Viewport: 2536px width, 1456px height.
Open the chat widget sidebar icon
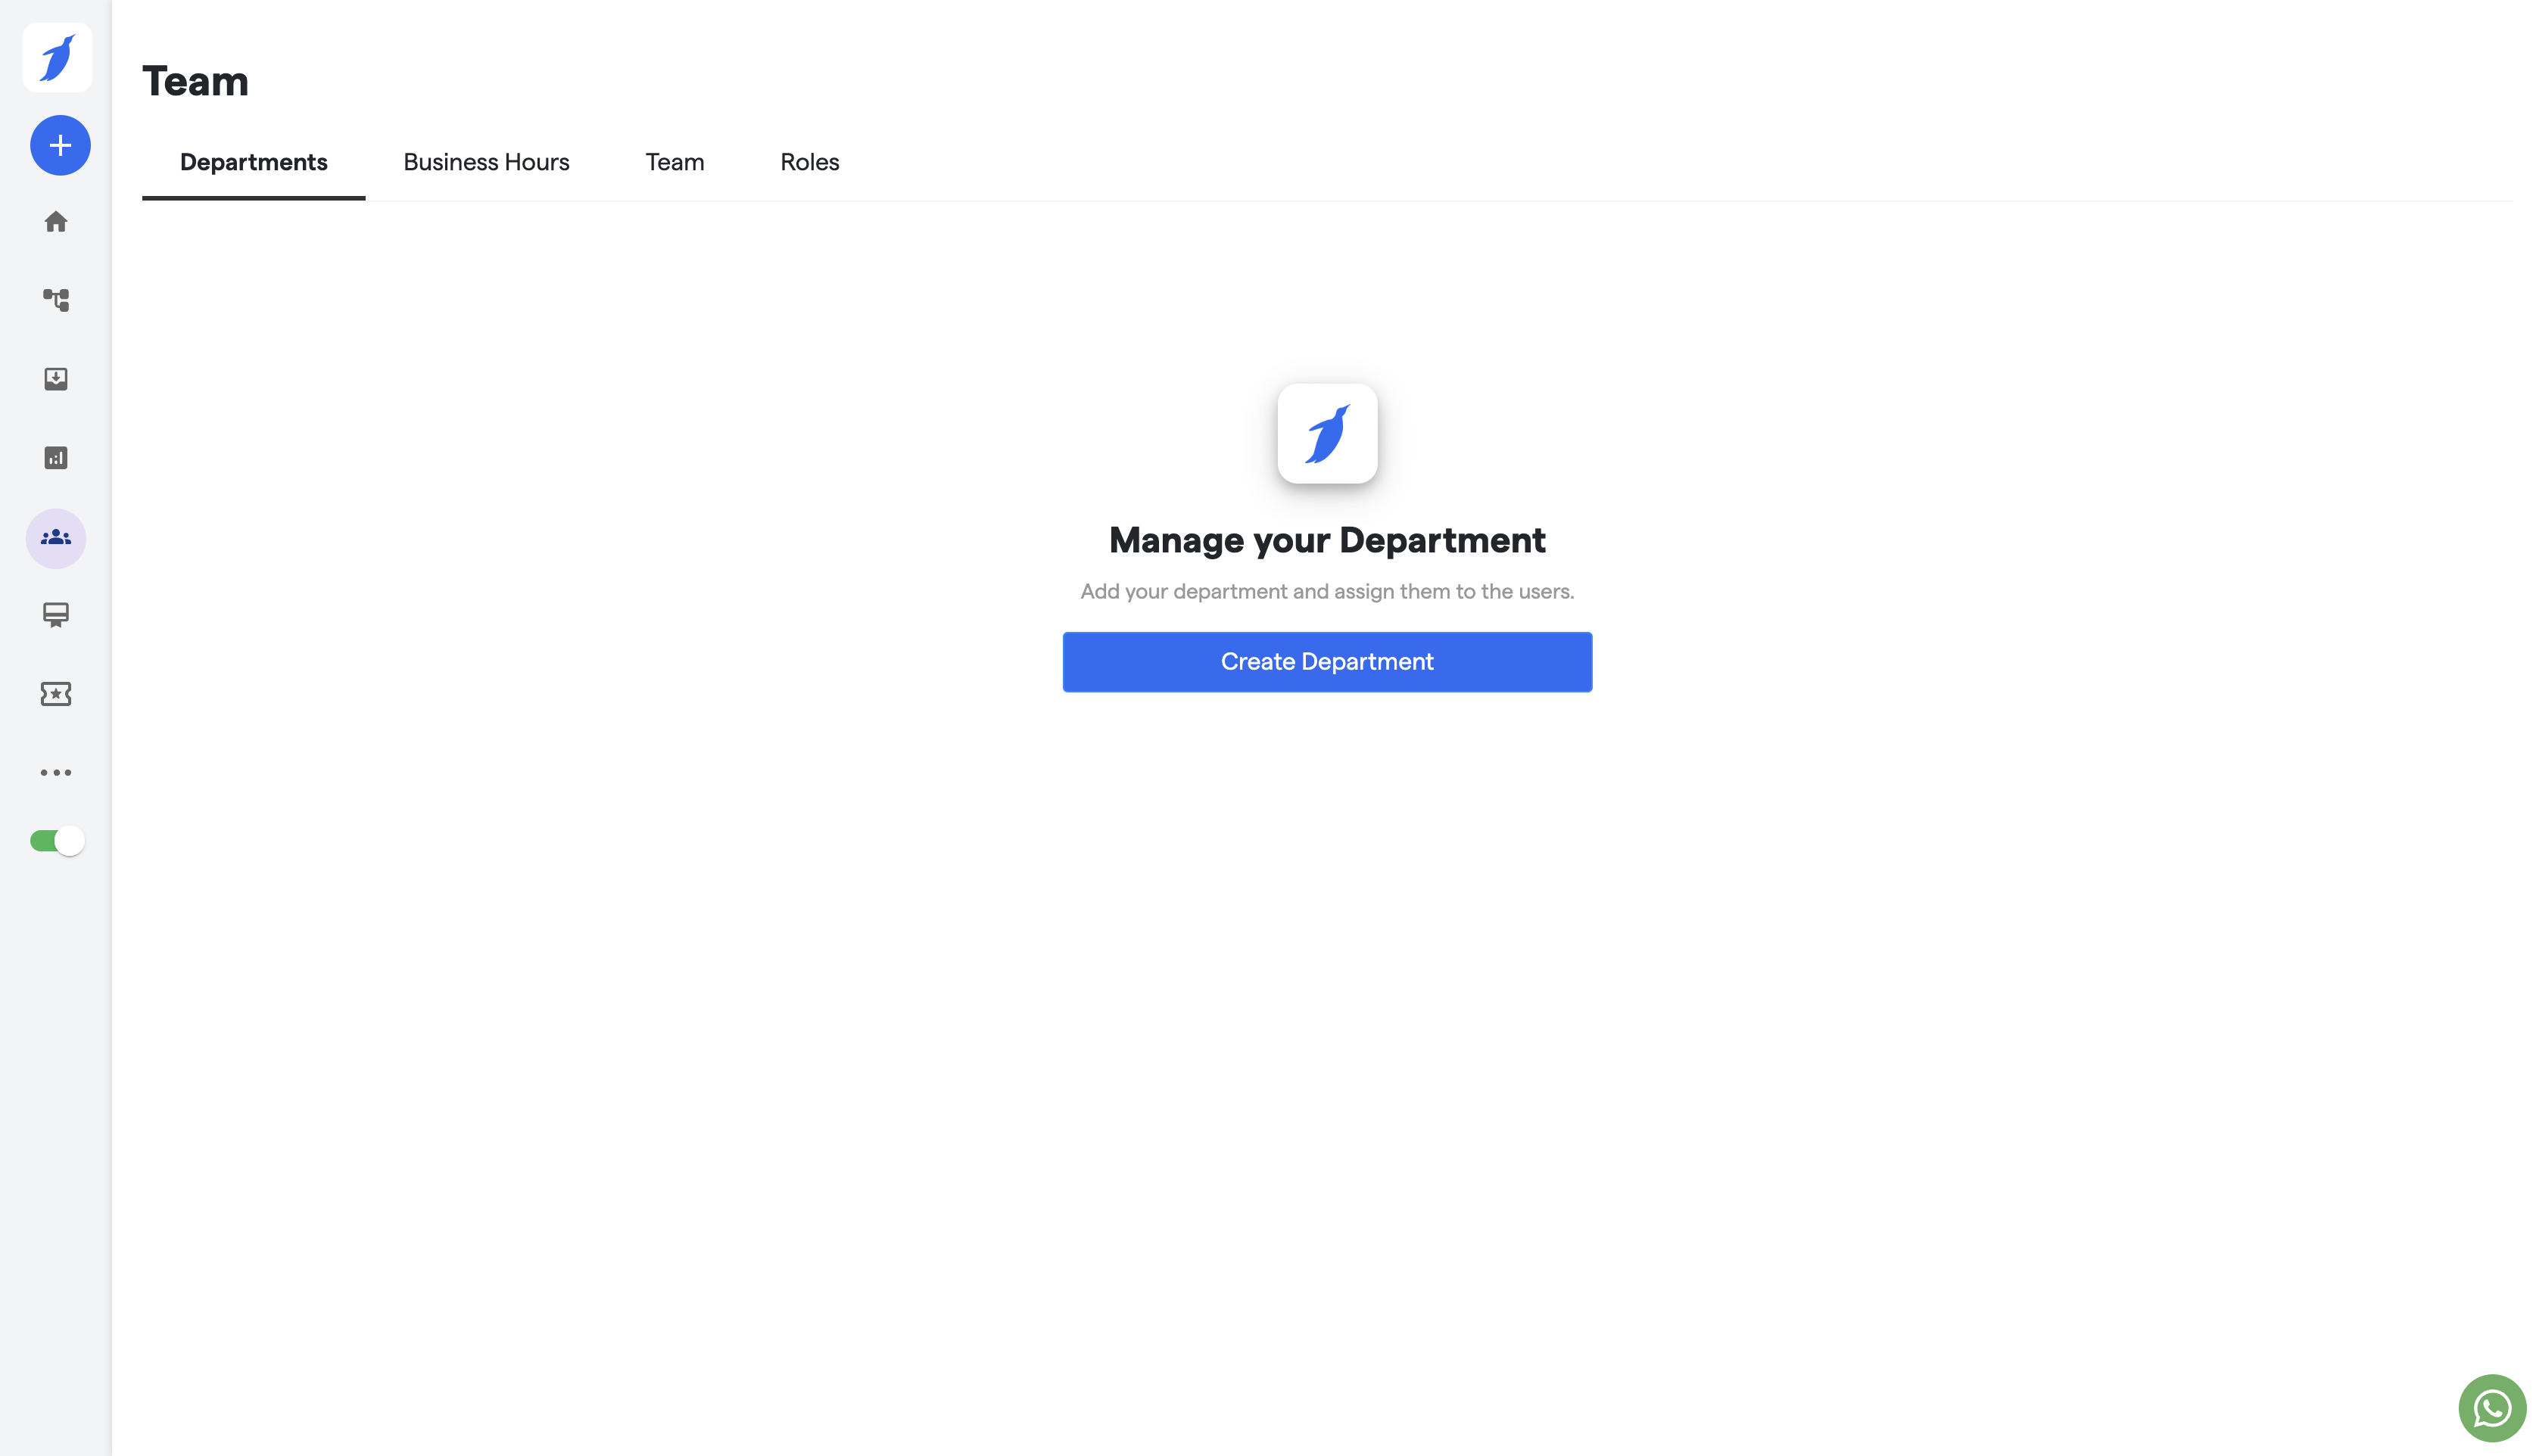(x=56, y=615)
